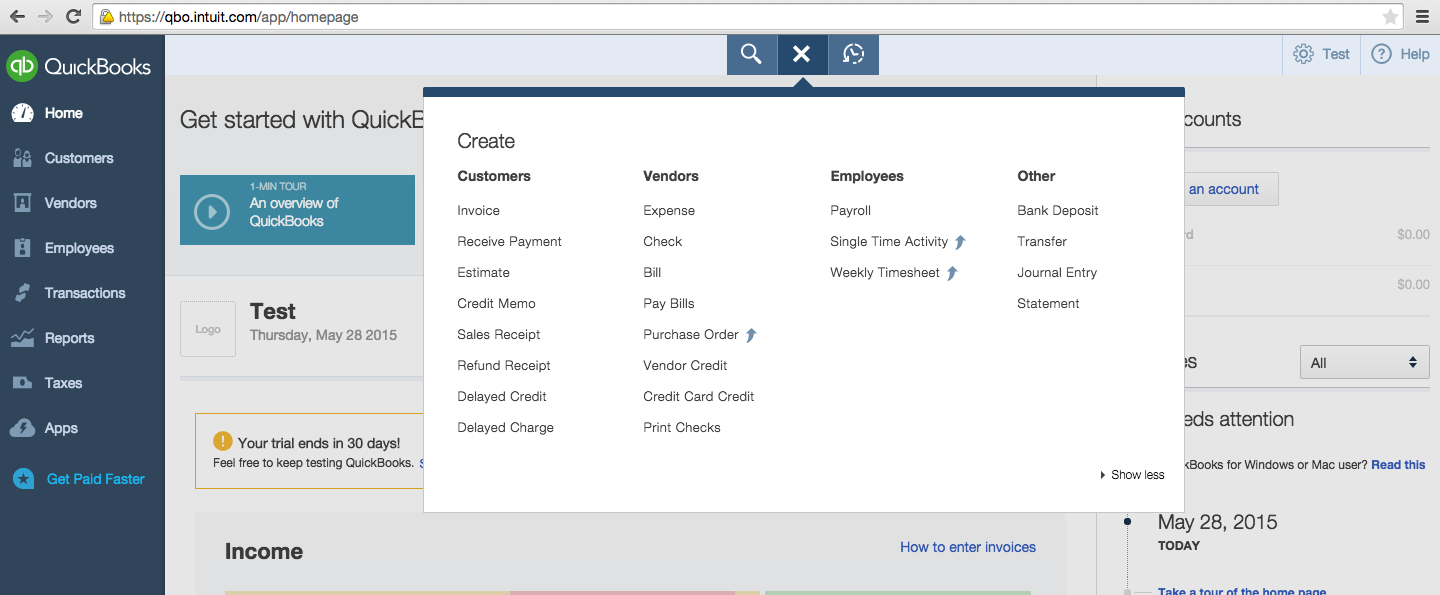The width and height of the screenshot is (1440, 595).
Task: Select Purchase Order under Vendors
Action: pos(690,335)
